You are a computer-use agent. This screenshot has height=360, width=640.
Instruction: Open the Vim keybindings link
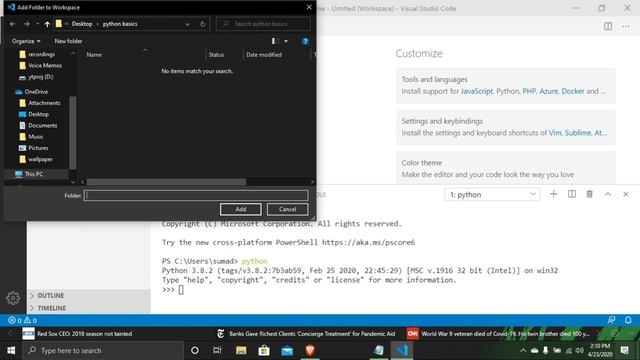pos(555,133)
